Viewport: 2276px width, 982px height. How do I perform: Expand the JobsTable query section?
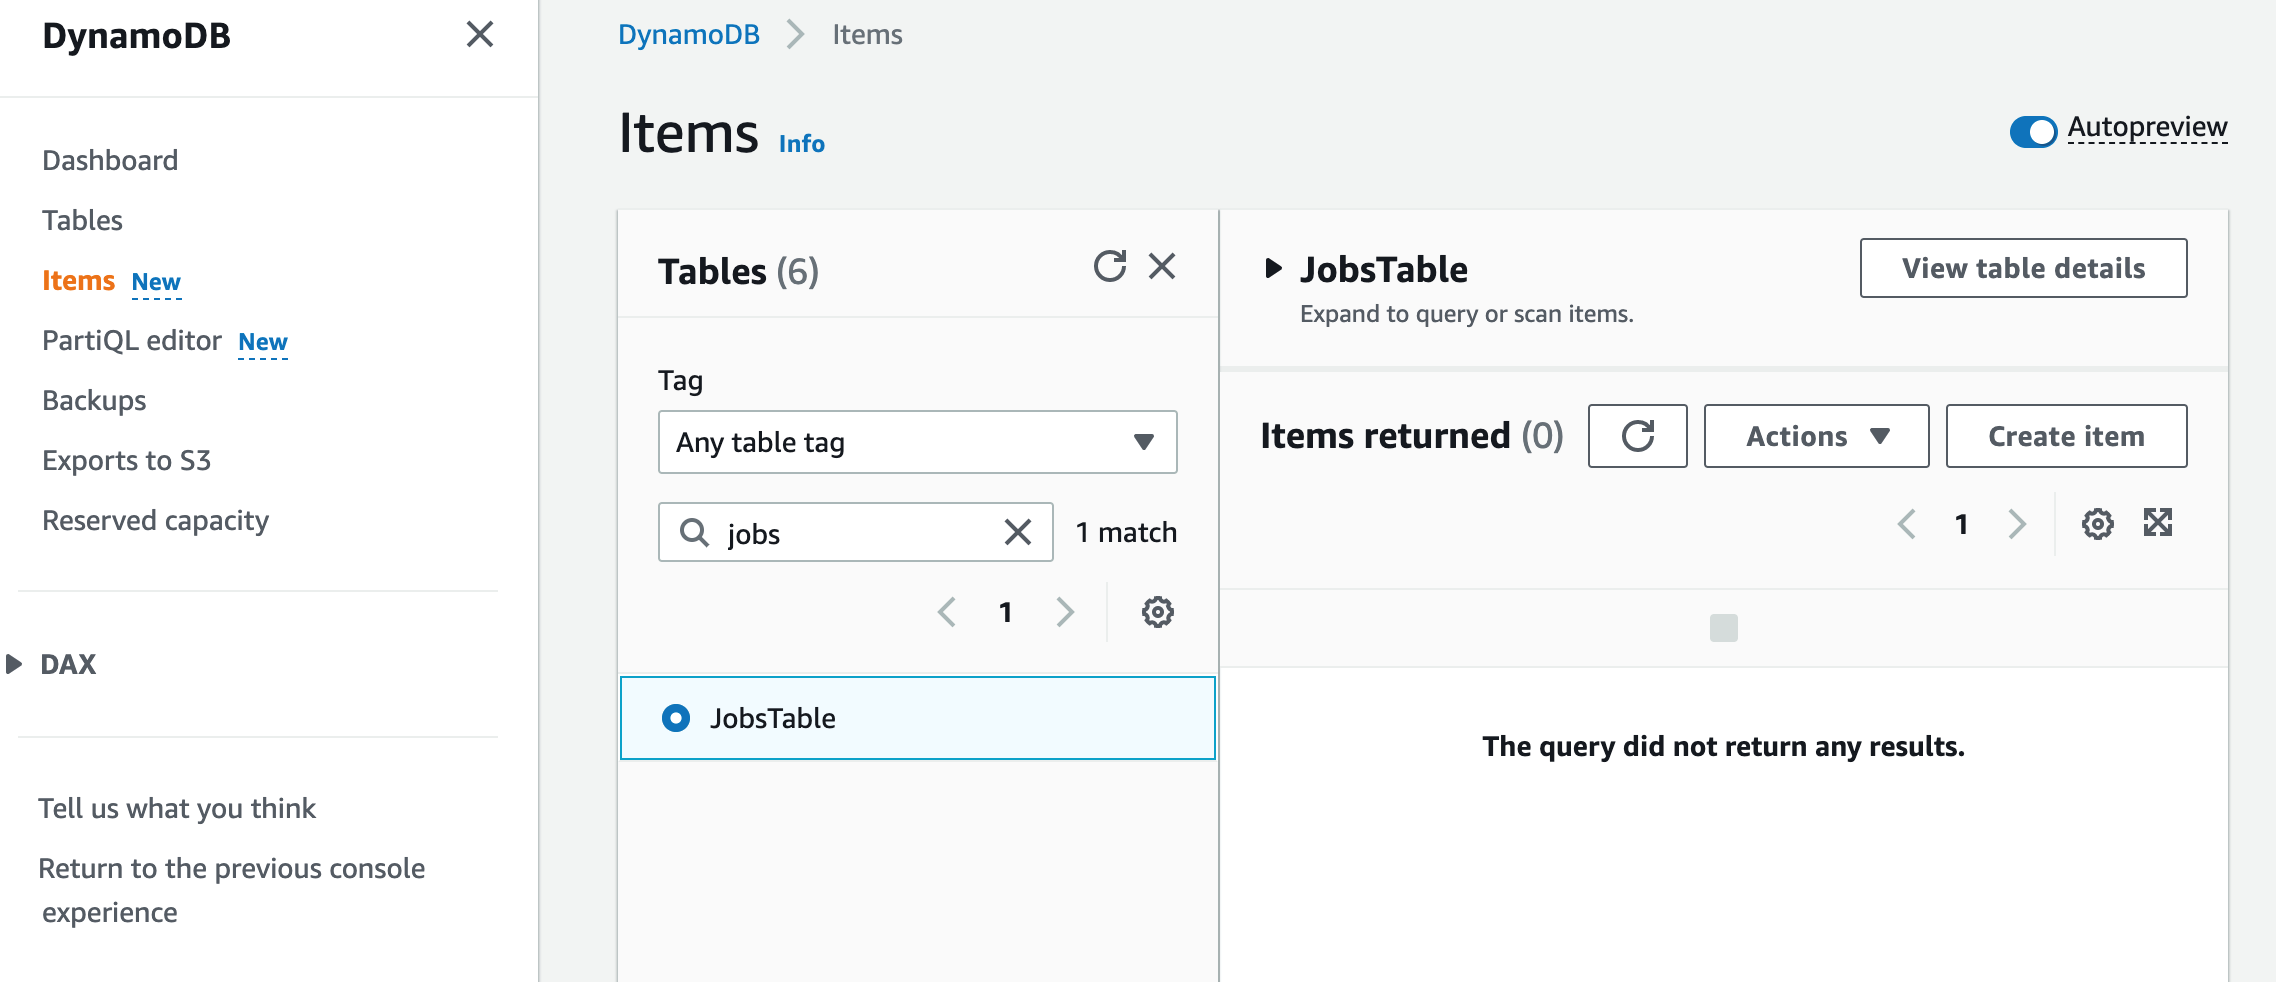coord(1275,268)
